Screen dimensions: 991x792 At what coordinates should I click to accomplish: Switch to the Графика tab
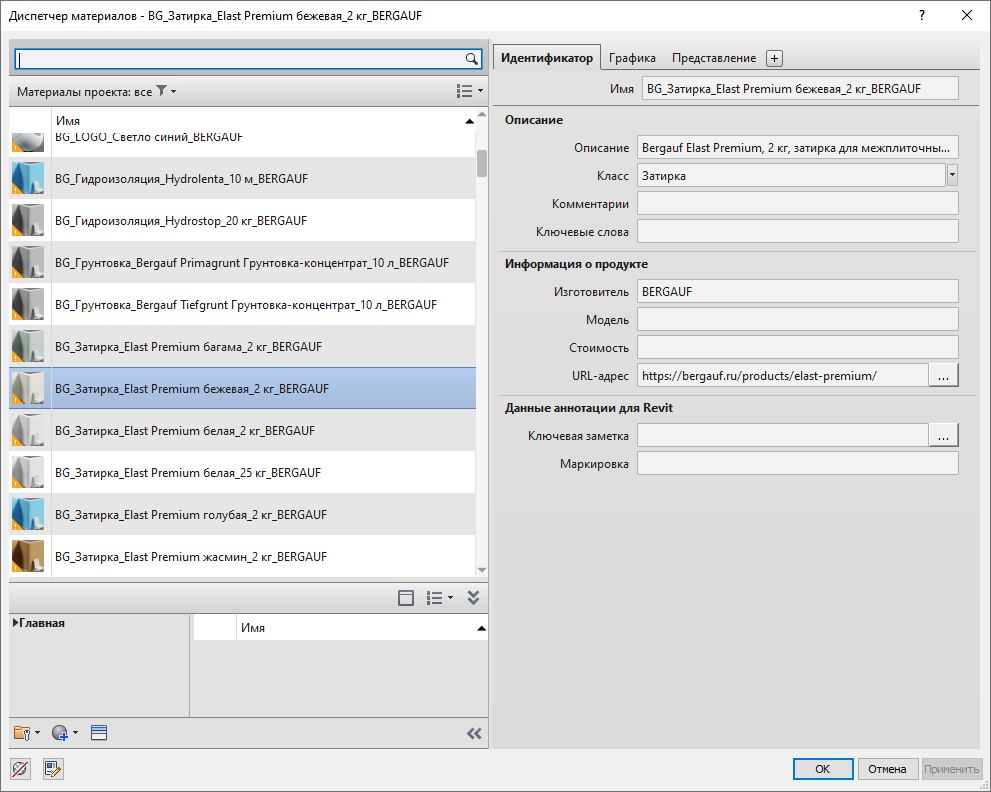(632, 58)
